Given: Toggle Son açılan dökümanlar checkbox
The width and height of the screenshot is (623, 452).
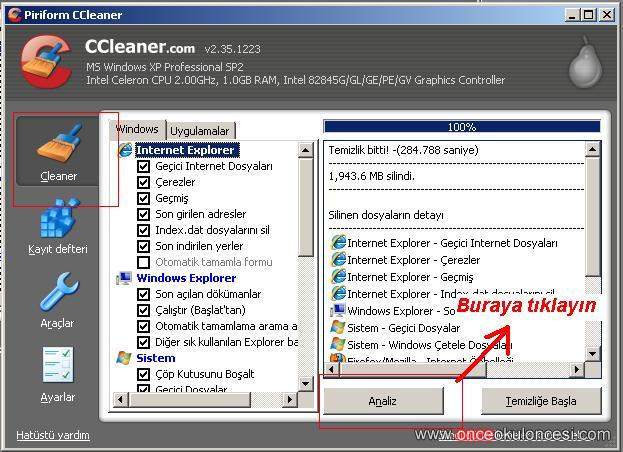Looking at the screenshot, I should [x=143, y=294].
